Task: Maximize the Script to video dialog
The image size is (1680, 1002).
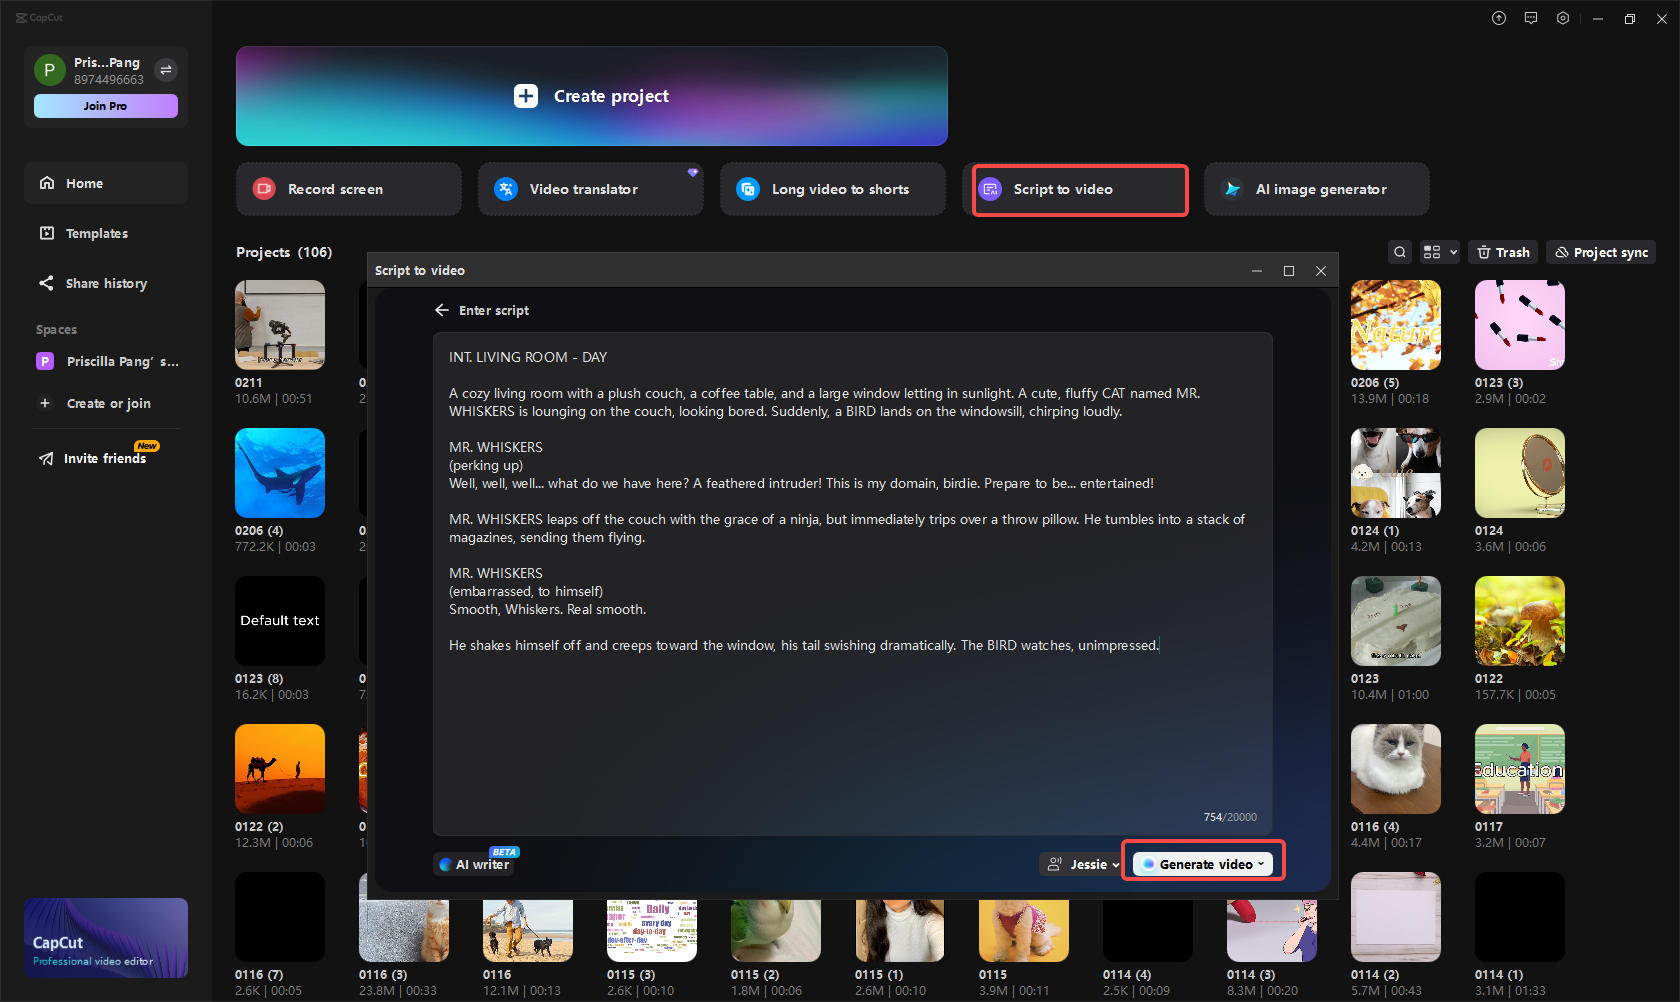Action: coord(1289,271)
